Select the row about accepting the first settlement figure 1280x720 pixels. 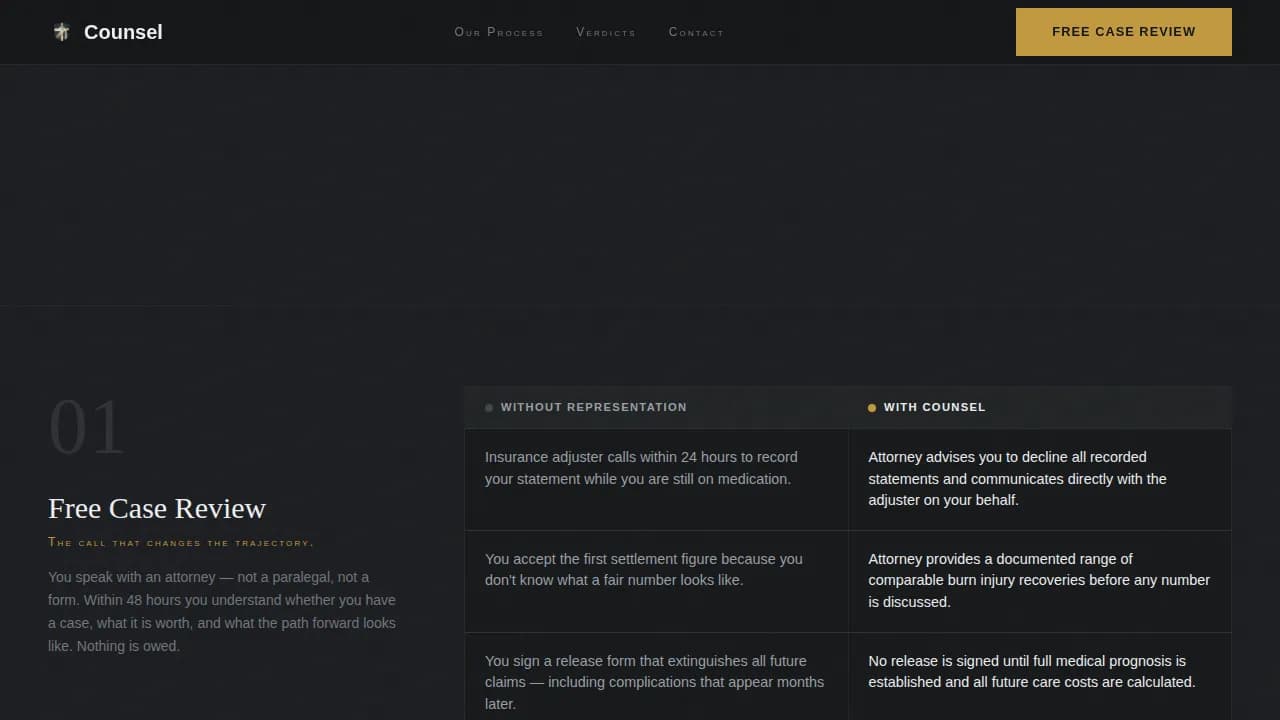point(656,570)
